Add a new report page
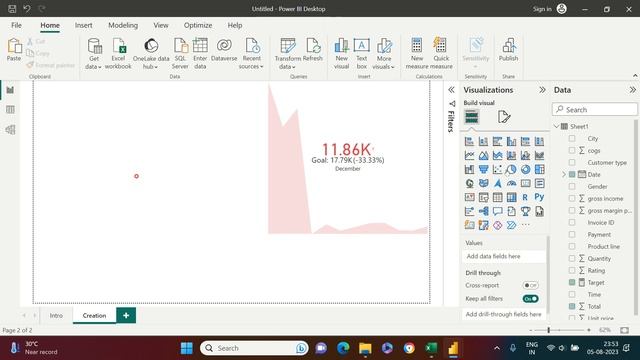Viewport: 640px width, 360px height. [x=126, y=316]
